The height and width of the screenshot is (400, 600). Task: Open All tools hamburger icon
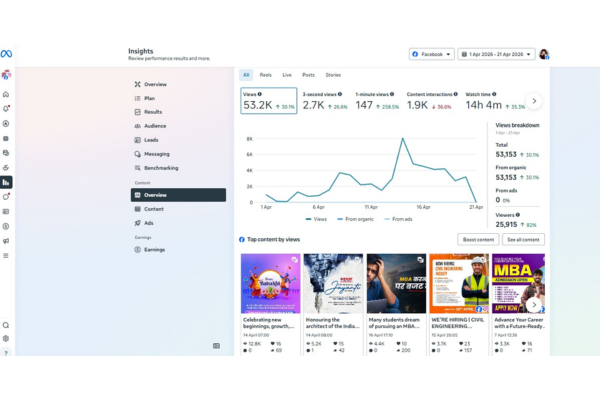coord(6,255)
